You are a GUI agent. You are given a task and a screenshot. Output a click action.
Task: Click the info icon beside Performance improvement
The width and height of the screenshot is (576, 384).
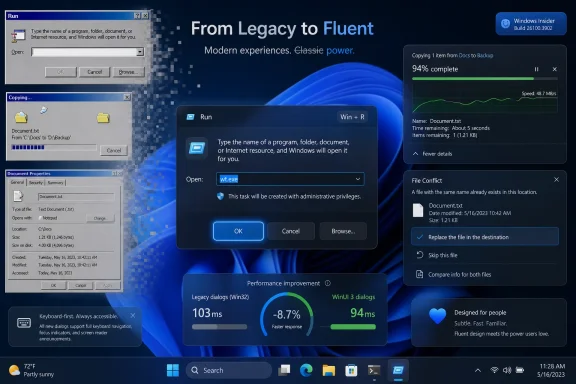pyautogui.click(x=328, y=283)
